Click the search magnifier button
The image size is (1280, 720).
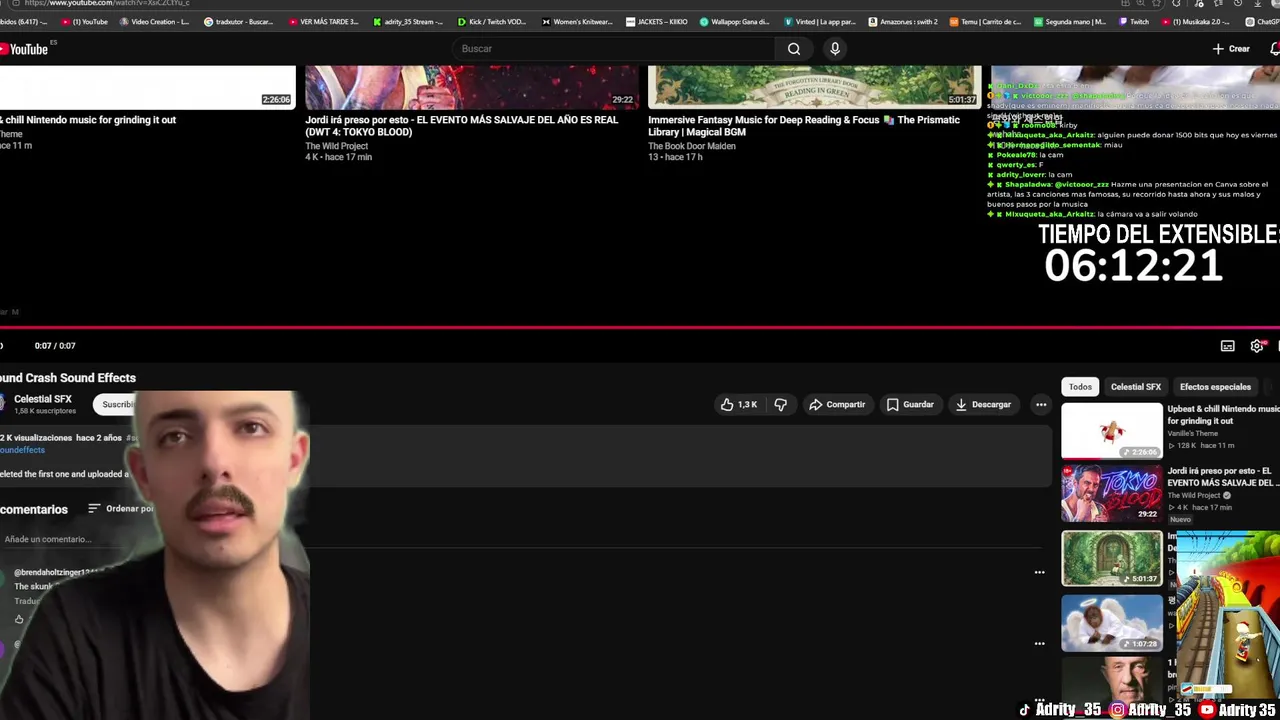click(x=794, y=49)
